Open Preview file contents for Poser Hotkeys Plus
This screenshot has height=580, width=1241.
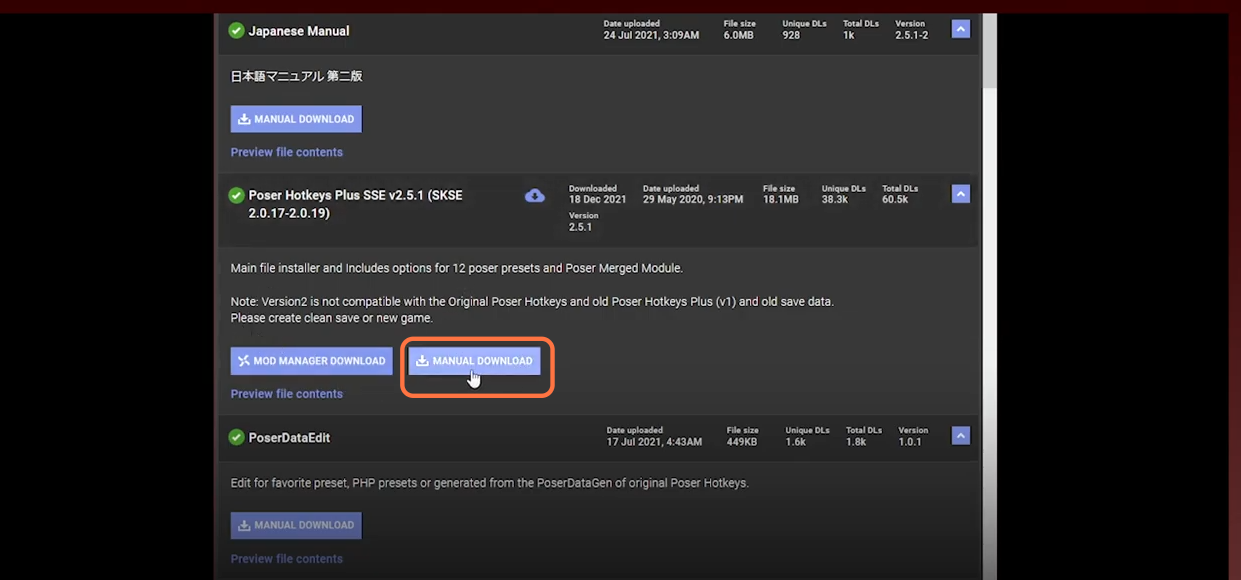pyautogui.click(x=287, y=394)
